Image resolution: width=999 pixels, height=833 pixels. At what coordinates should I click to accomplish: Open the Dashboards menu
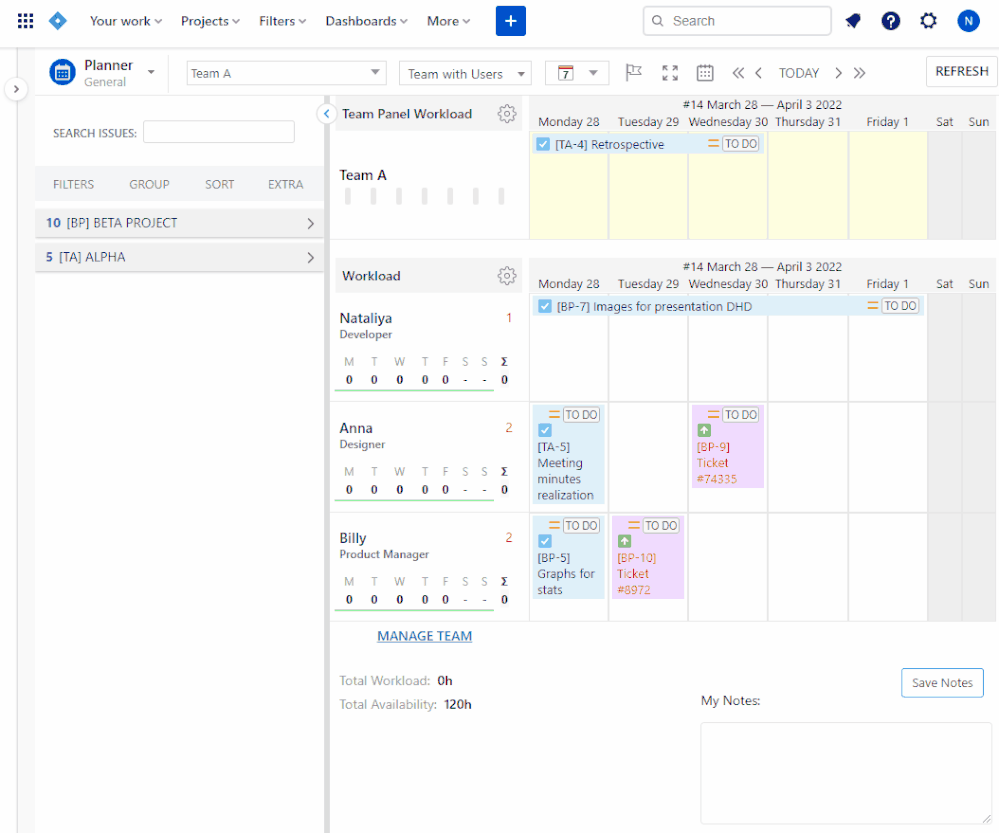click(366, 21)
